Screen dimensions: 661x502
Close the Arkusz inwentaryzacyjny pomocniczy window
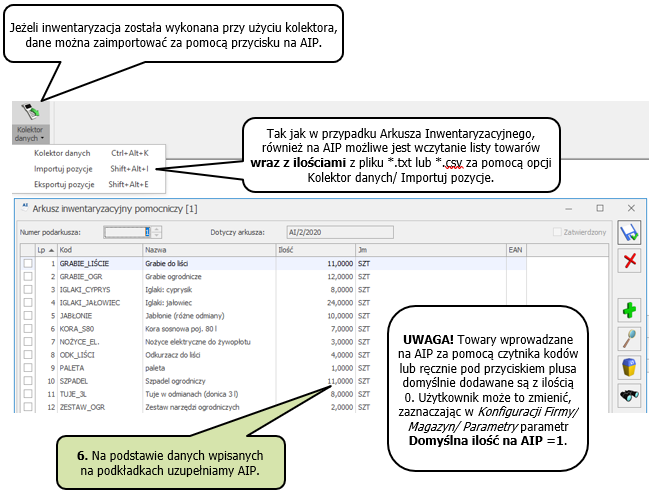631,208
